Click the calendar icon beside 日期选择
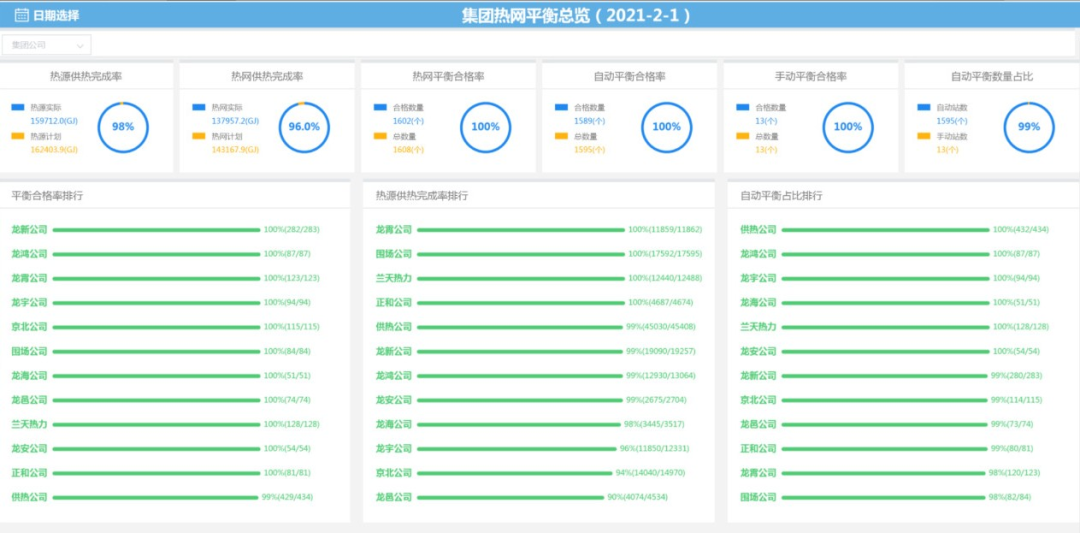The image size is (1080, 533). click(21, 15)
